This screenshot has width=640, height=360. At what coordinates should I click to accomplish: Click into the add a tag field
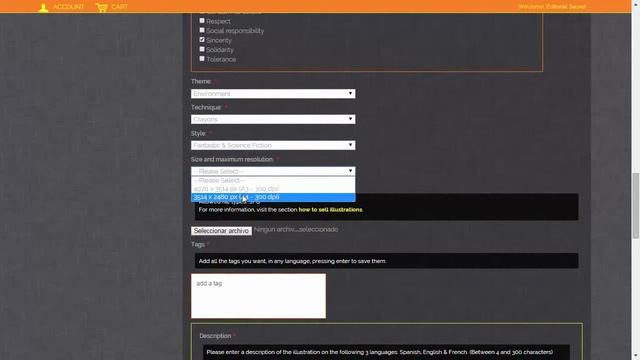258,296
